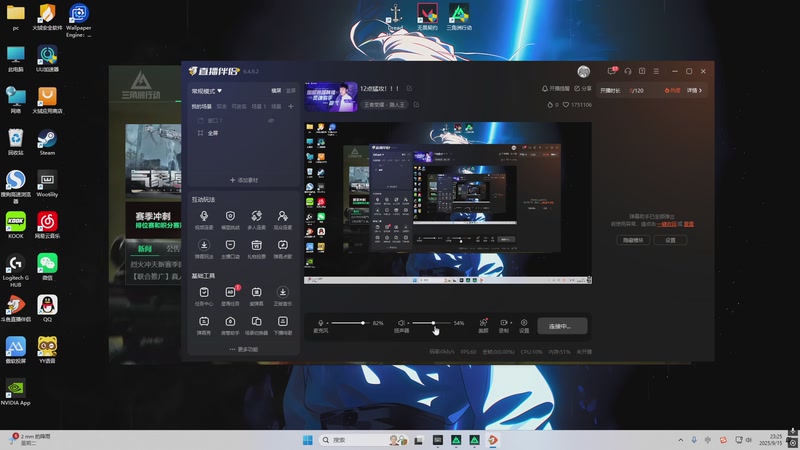Open the user avatar in the title bar
The image size is (800, 450).
(x=584, y=71)
